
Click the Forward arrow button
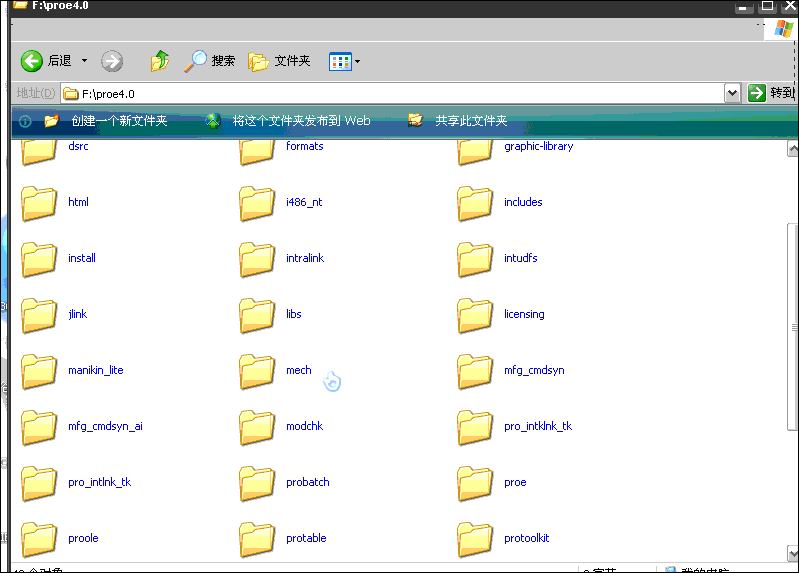pyautogui.click(x=112, y=61)
